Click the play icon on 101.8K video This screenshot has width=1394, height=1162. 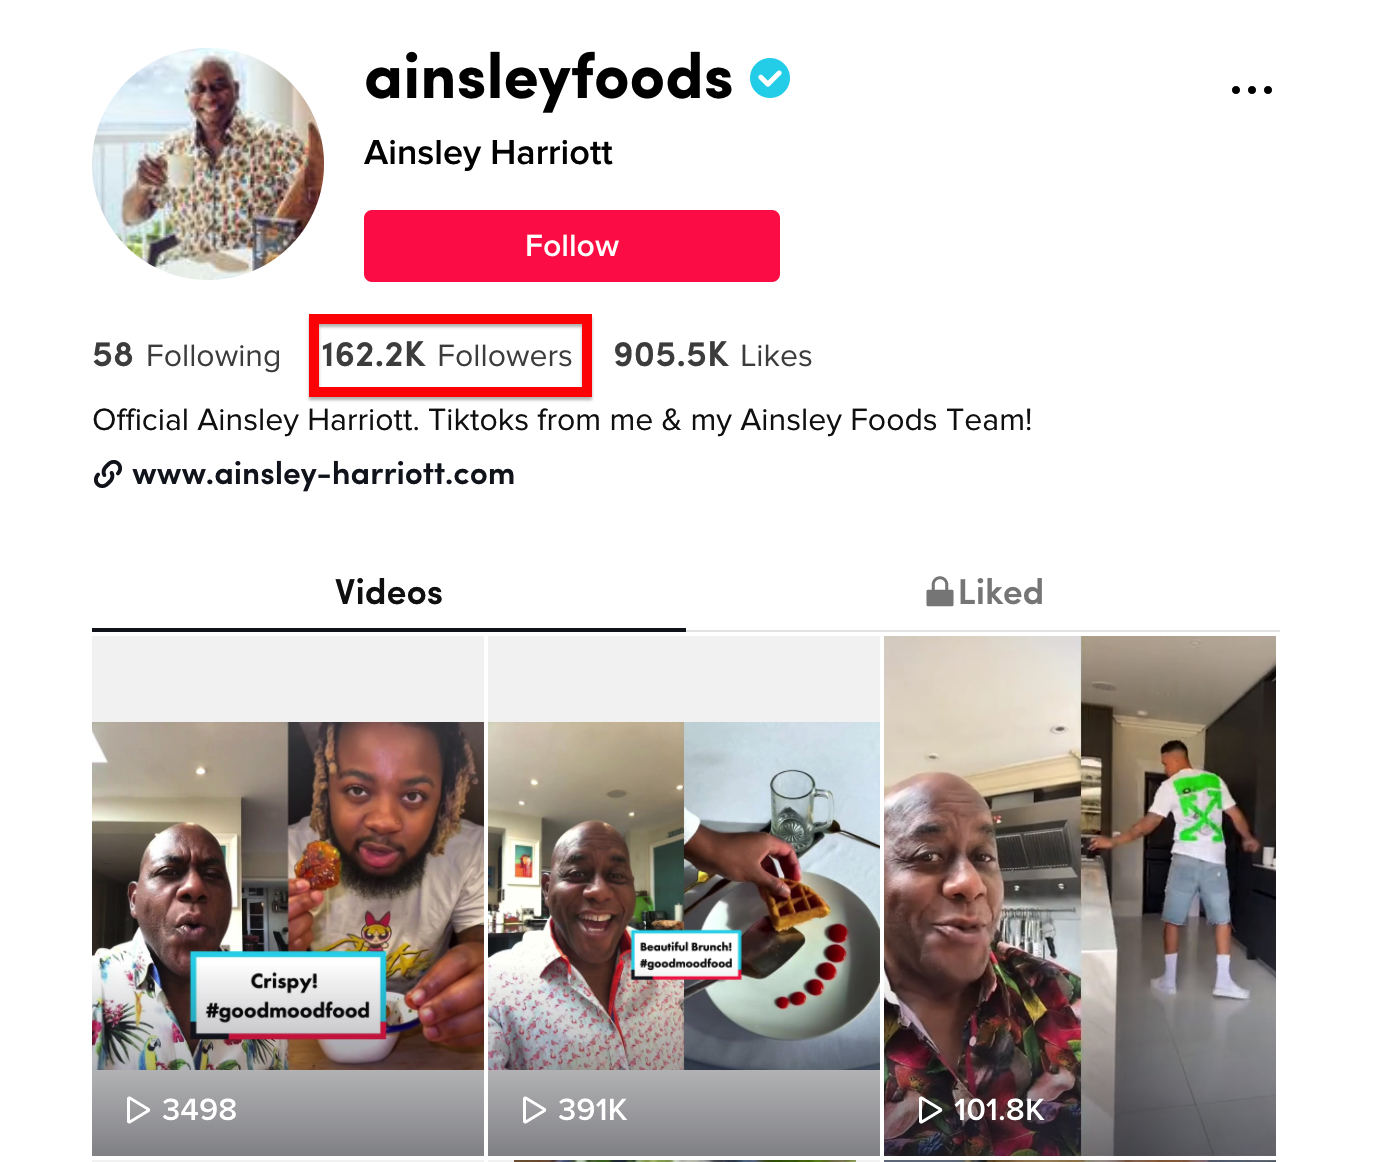[x=930, y=1110]
